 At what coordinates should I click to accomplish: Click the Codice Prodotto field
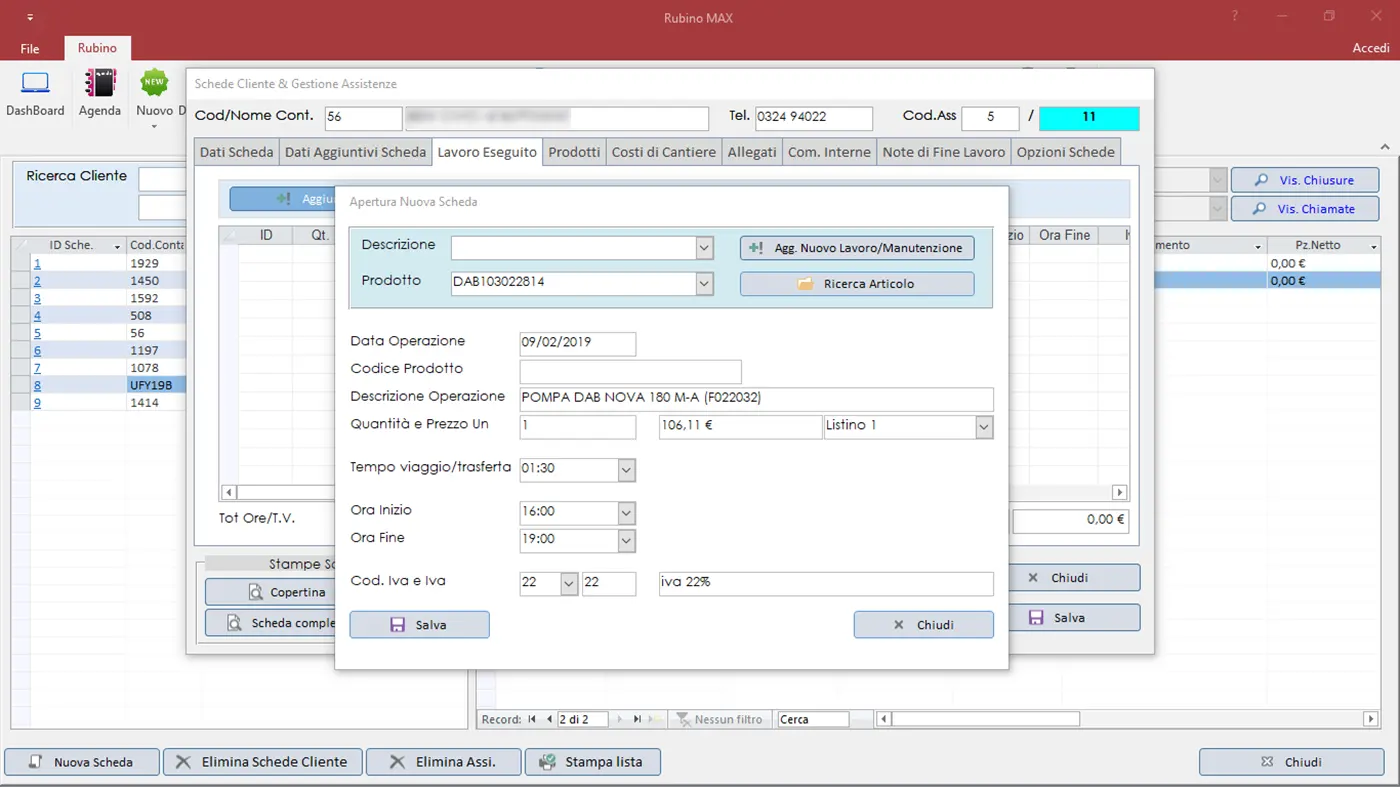click(x=631, y=371)
